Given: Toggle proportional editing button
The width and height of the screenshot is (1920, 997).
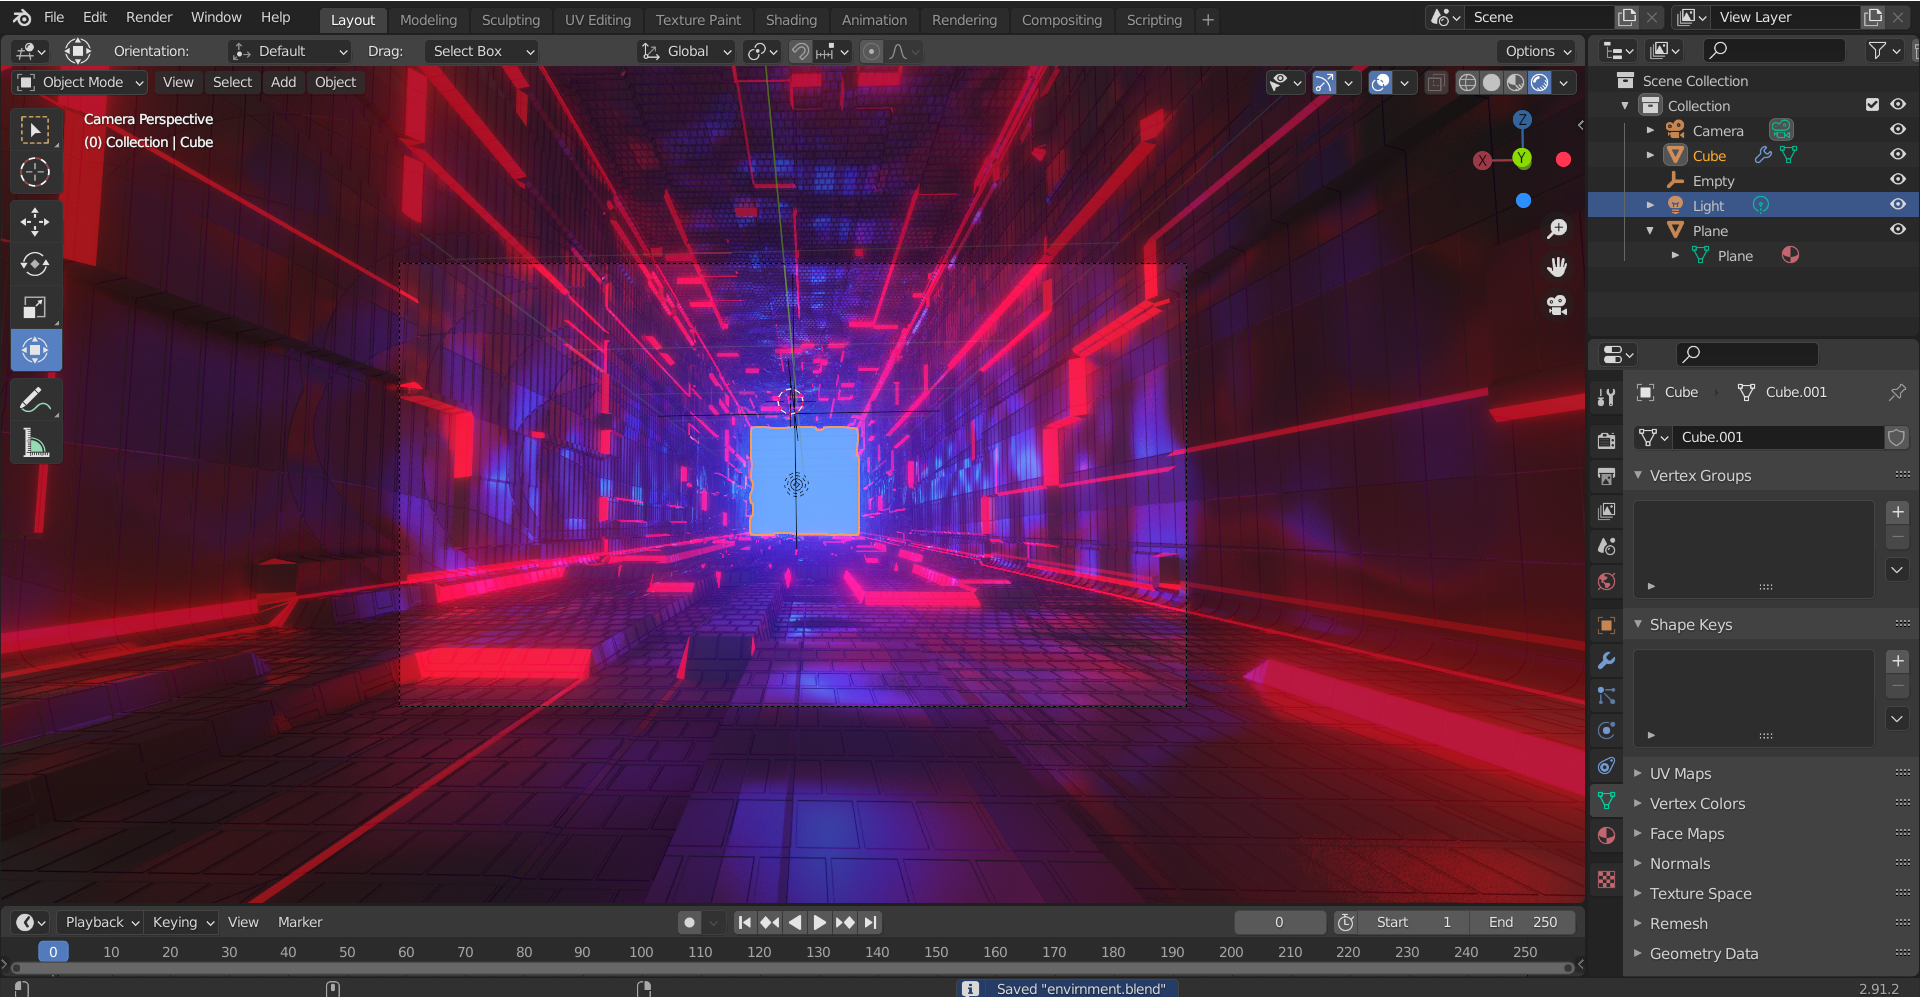Looking at the screenshot, I should [x=871, y=51].
